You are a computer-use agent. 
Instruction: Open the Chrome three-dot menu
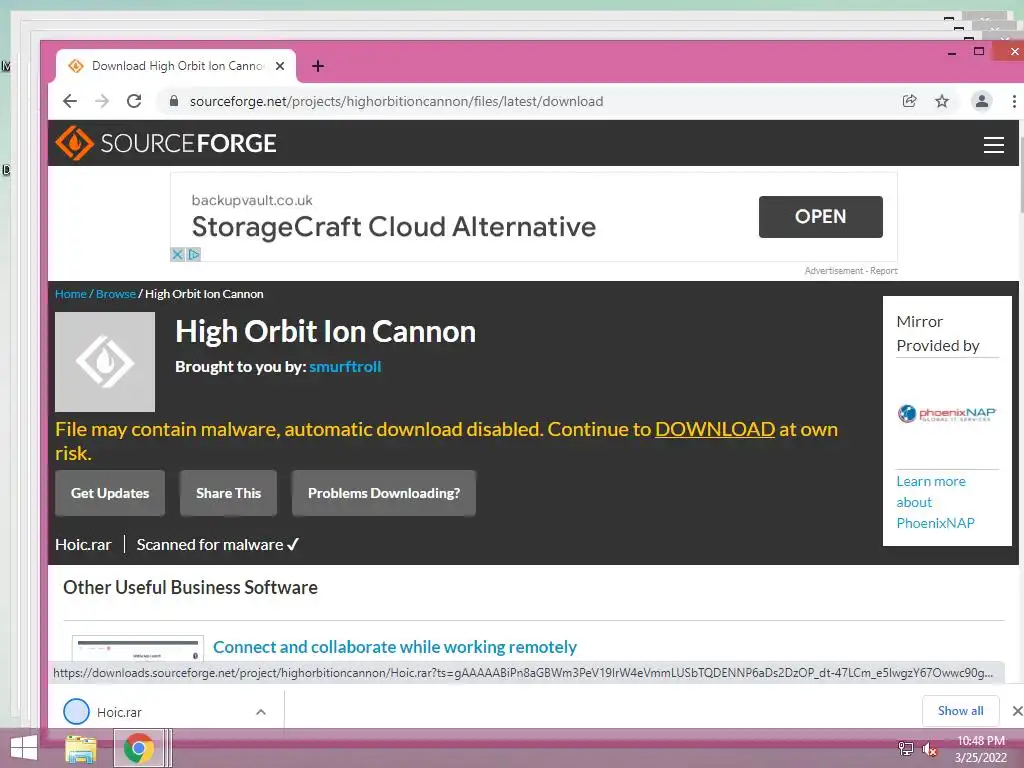1014,101
